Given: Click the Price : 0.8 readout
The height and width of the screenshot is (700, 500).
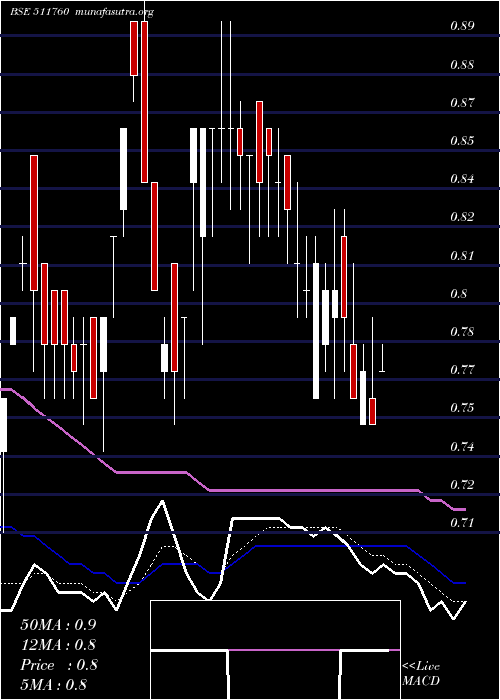Looking at the screenshot, I should pyautogui.click(x=58, y=665).
